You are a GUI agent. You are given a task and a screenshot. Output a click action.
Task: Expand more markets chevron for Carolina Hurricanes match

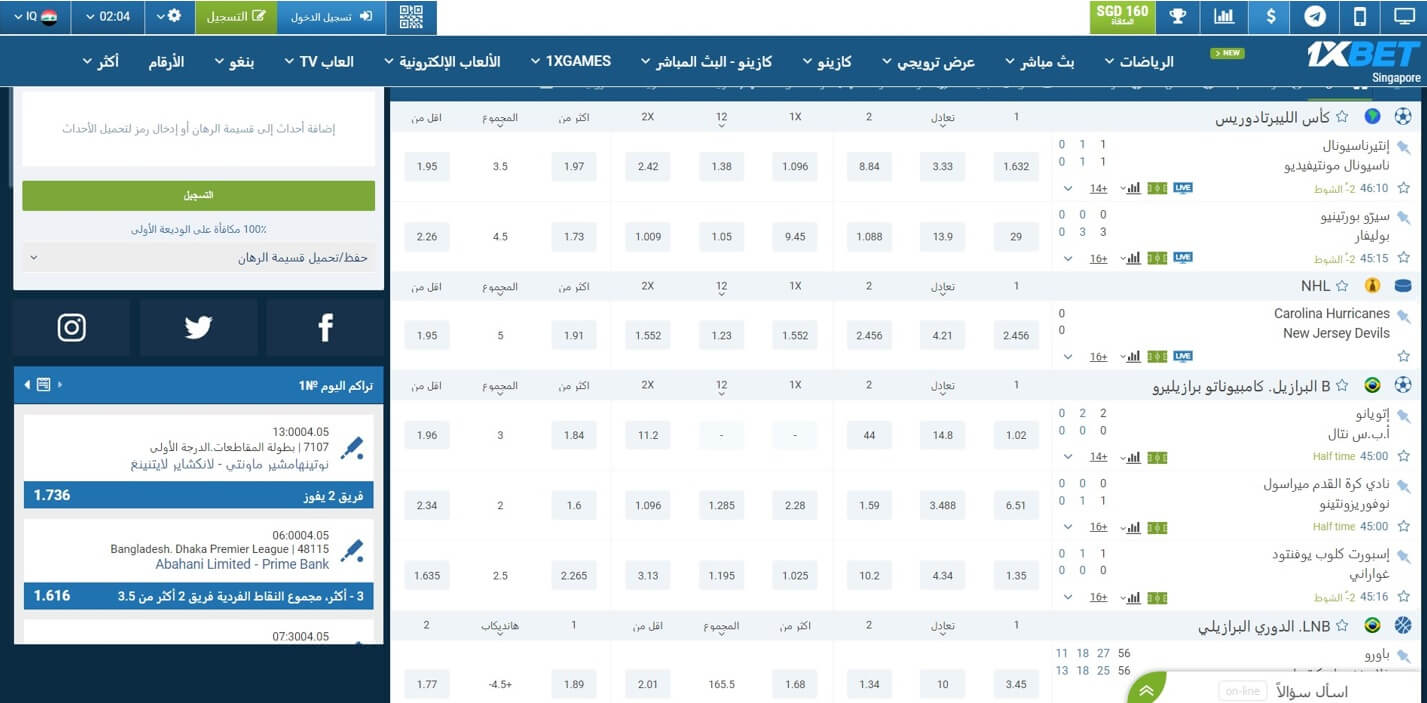coord(1068,356)
